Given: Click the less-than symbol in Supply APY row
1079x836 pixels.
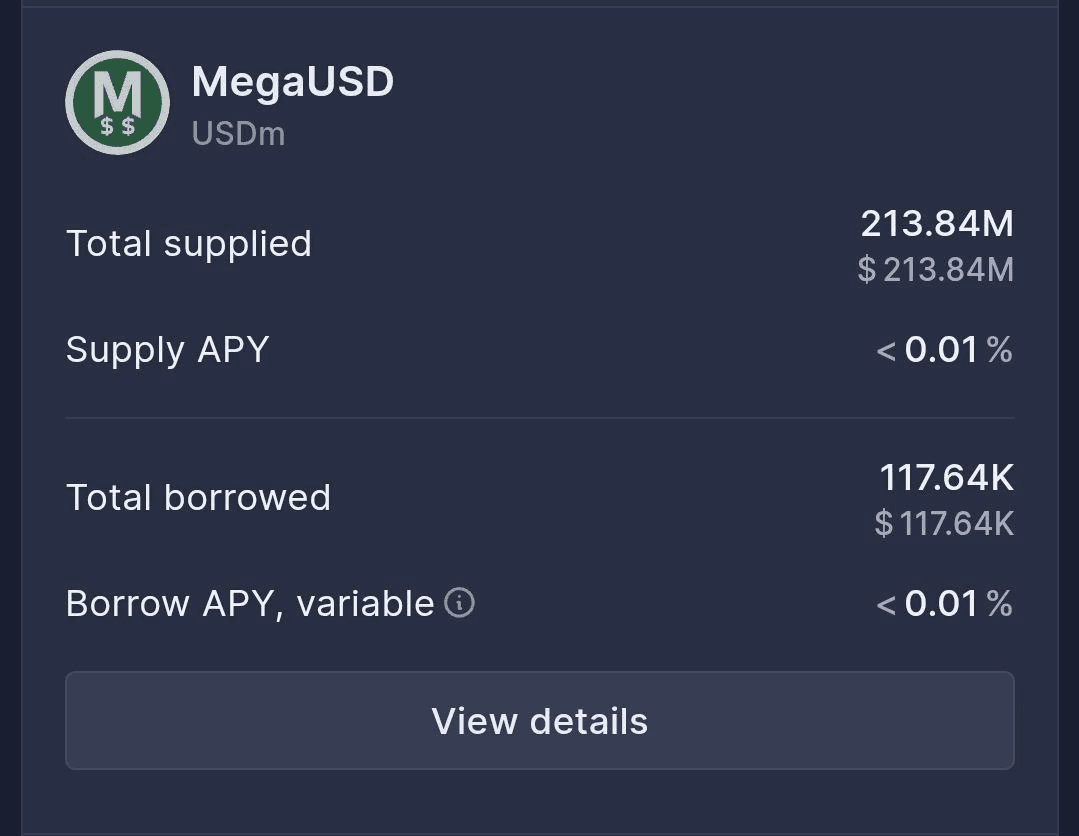Looking at the screenshot, I should click(x=886, y=351).
